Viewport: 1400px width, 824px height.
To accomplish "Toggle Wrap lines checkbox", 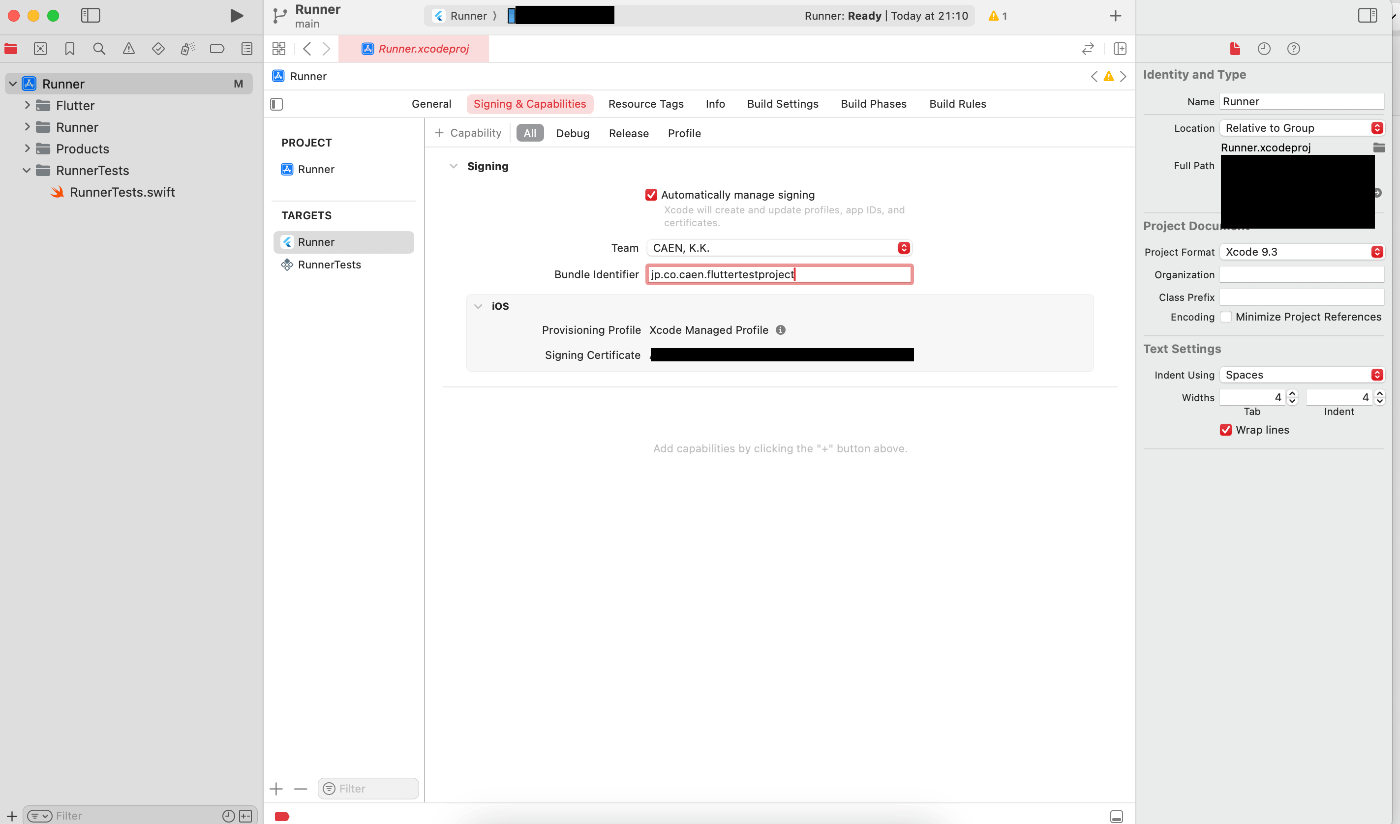I will coord(1226,430).
